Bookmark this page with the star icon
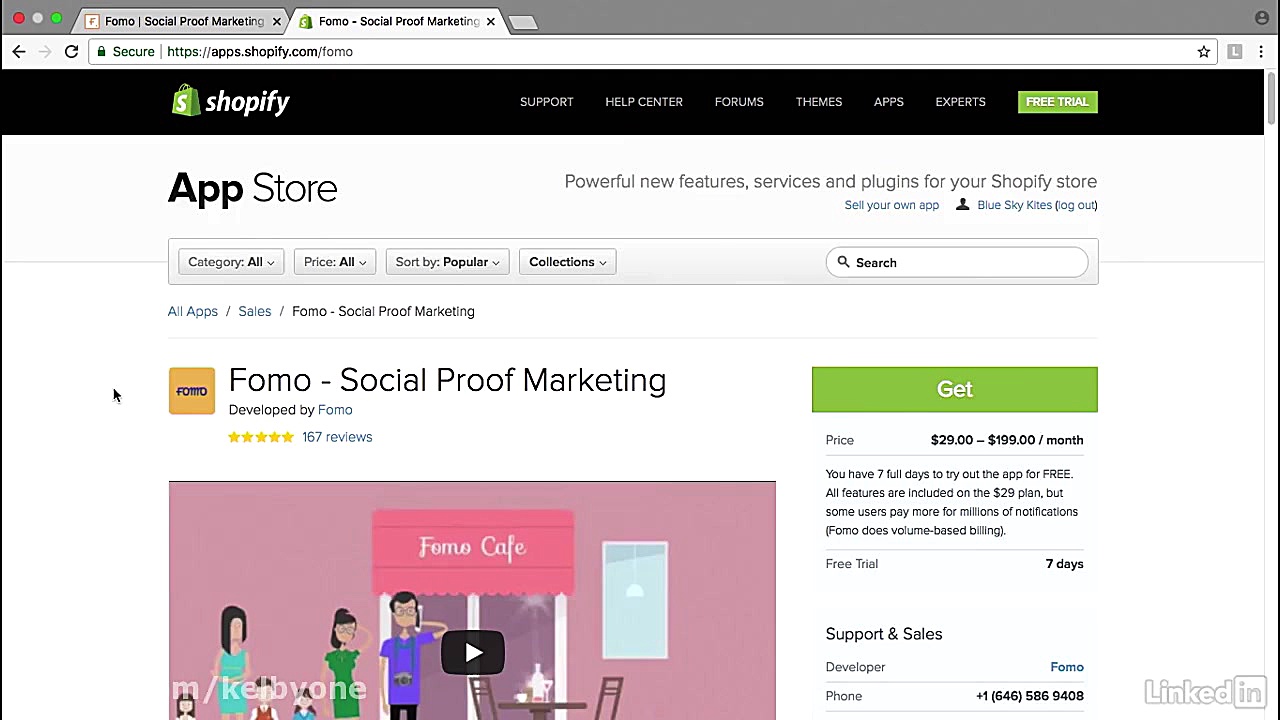Image resolution: width=1280 pixels, height=720 pixels. click(1204, 52)
